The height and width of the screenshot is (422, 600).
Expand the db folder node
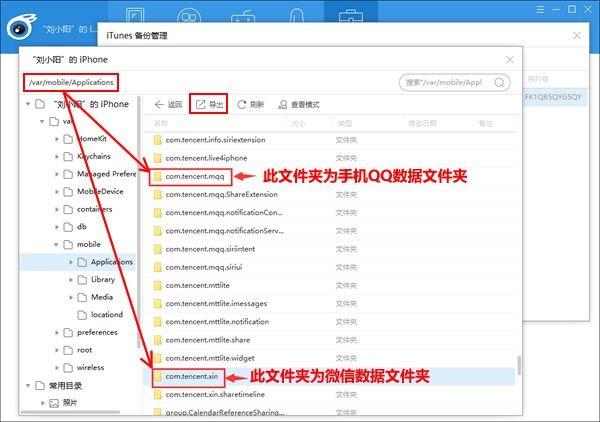(57, 227)
